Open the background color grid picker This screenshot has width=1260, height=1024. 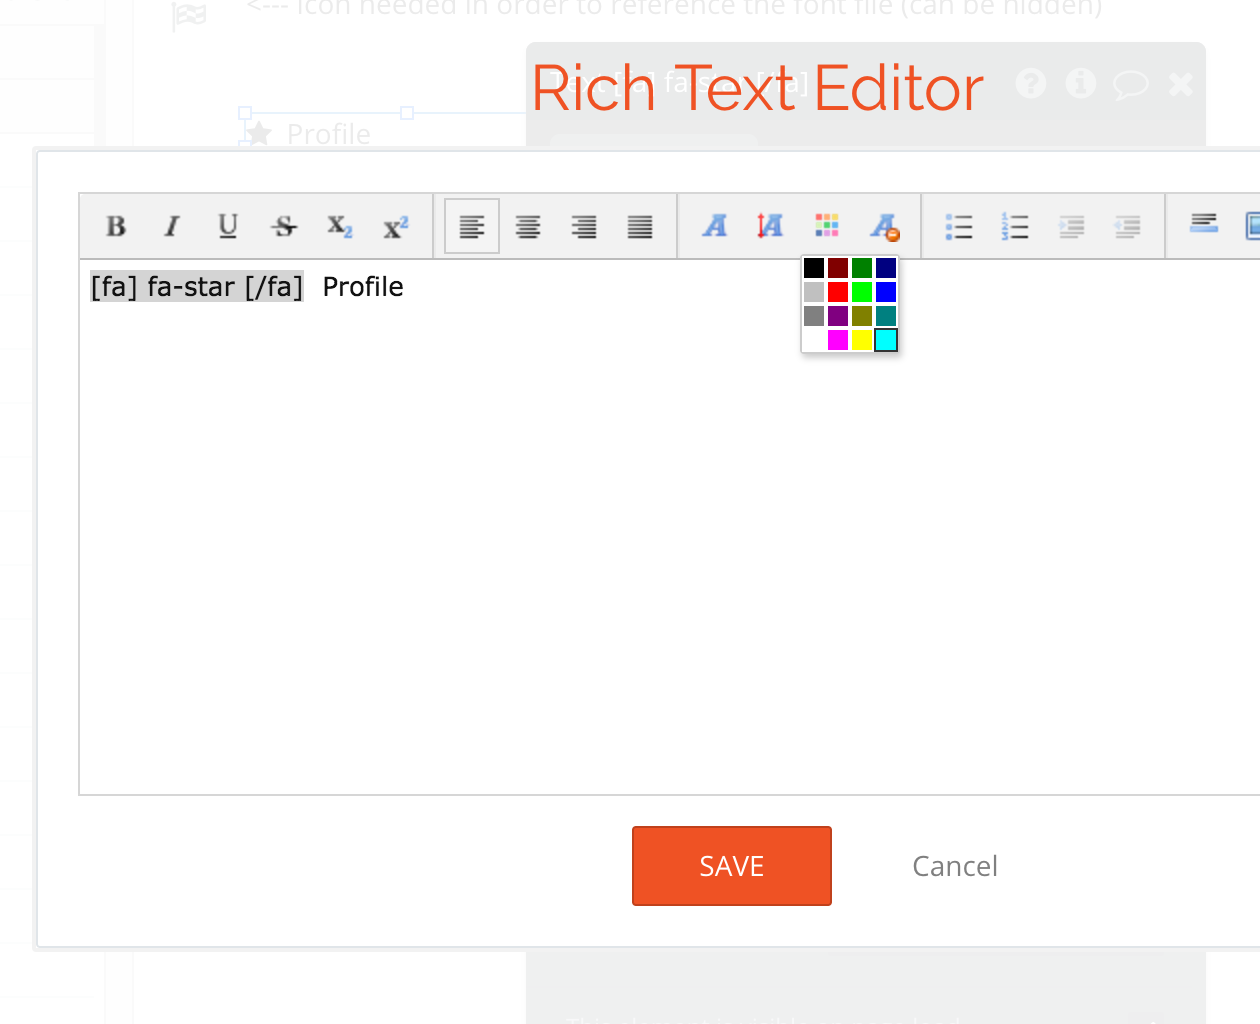(827, 226)
